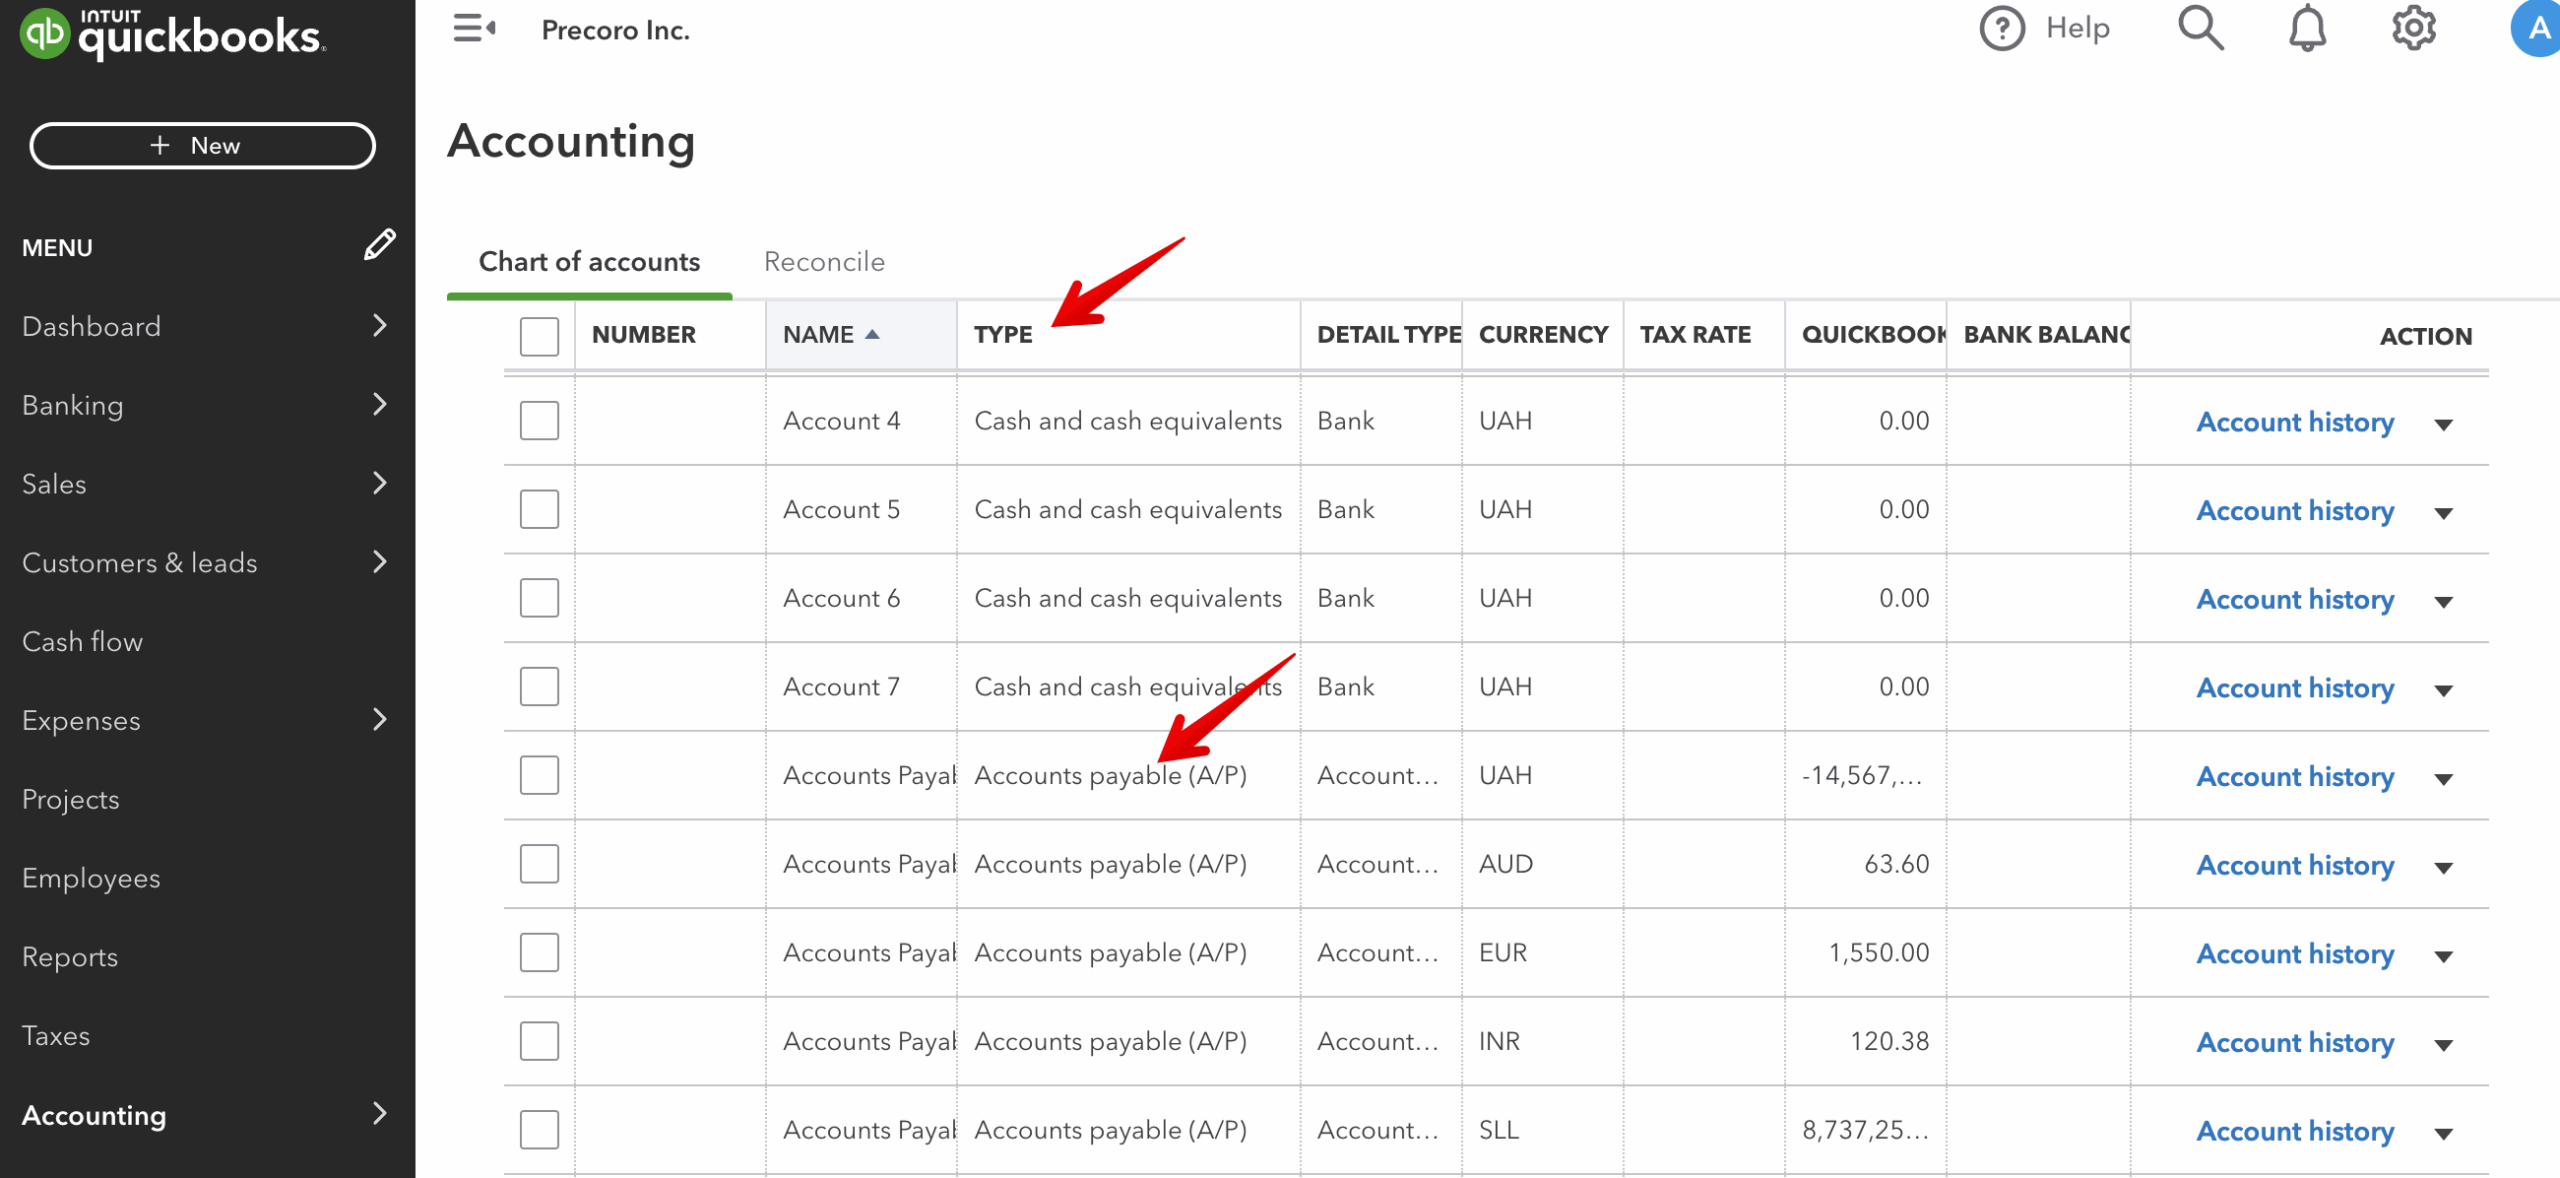Sort by the DETAIL TYPE column header
This screenshot has width=2560, height=1178.
[1388, 335]
